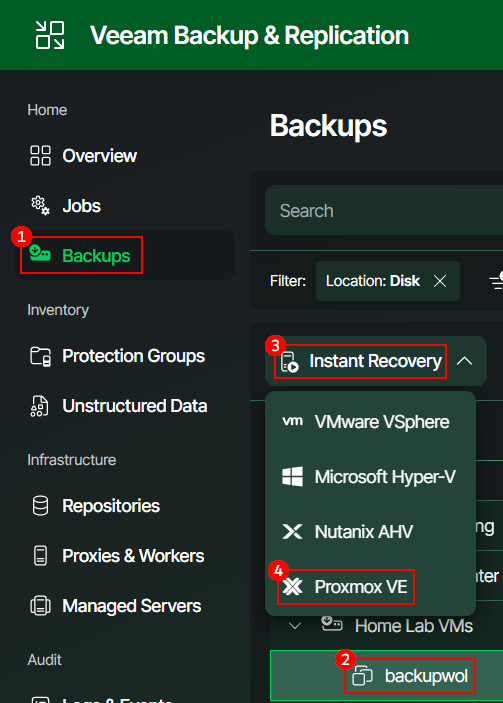Click the Instant Recovery button
Screen dimensions: 503x703
pyautogui.click(x=376, y=361)
